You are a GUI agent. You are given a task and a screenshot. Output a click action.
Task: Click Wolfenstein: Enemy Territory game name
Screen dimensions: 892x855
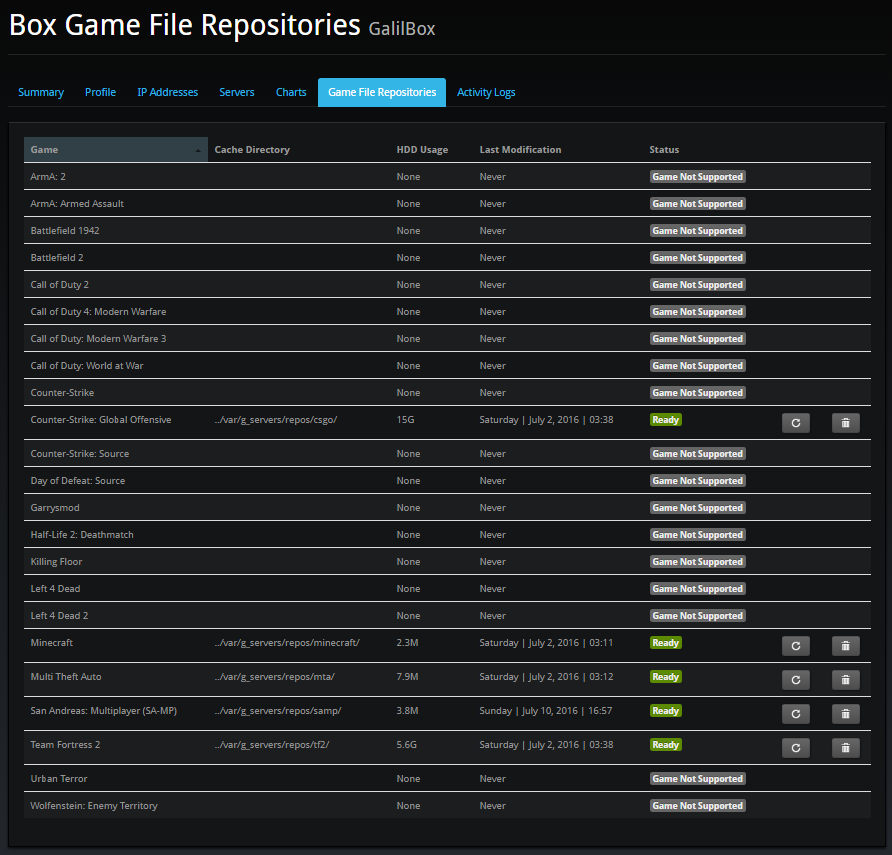(94, 806)
